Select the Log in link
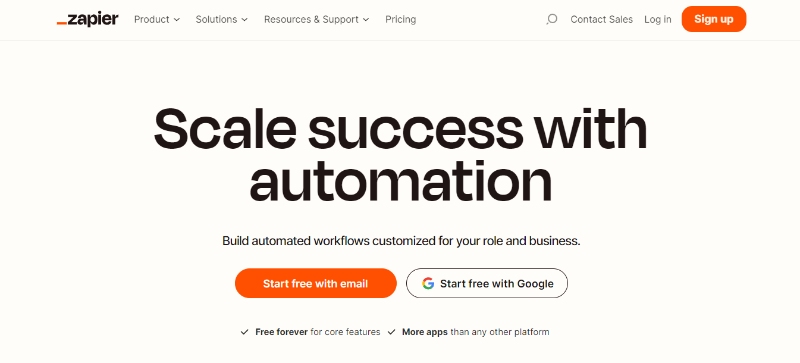 pyautogui.click(x=658, y=19)
